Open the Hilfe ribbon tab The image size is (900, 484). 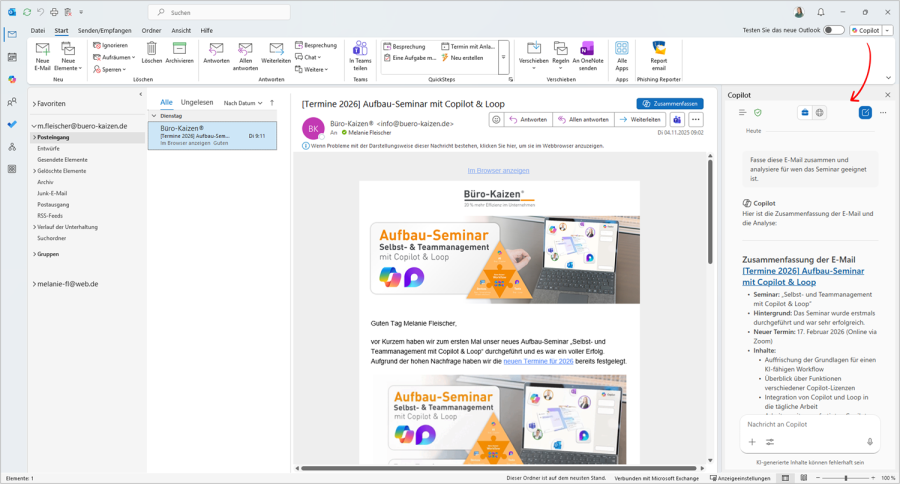(207, 30)
